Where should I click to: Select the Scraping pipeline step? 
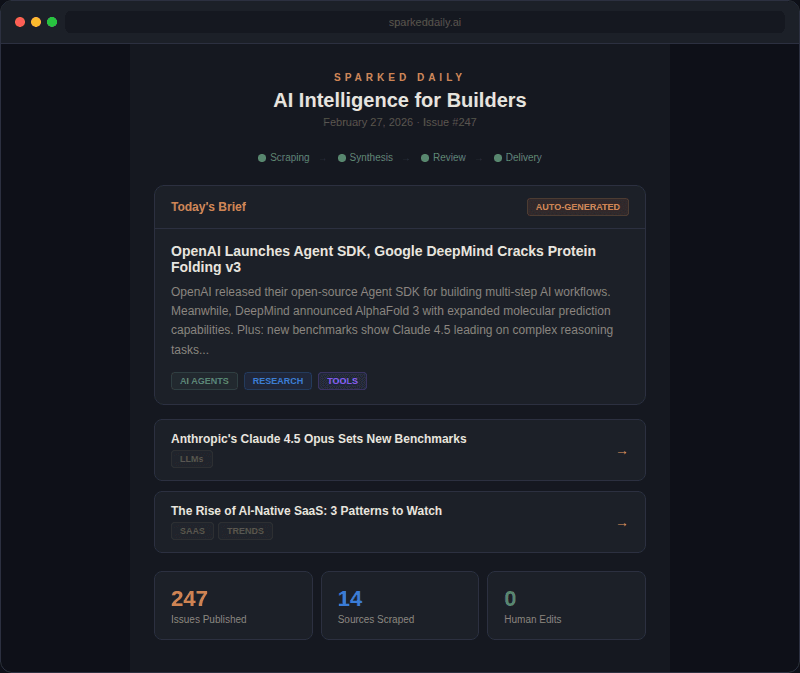[x=284, y=158]
